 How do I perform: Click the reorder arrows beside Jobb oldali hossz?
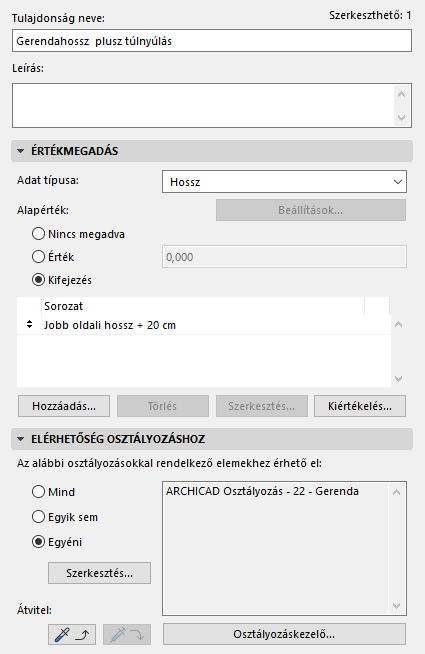click(29, 324)
